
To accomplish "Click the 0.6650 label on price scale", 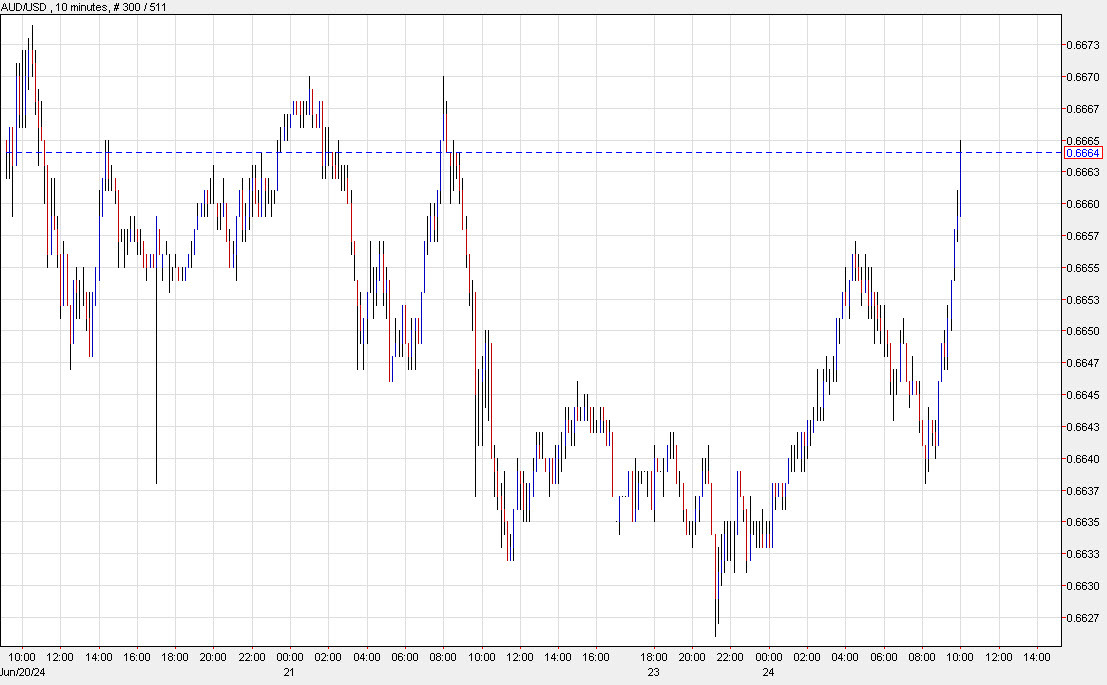I will point(1083,331).
